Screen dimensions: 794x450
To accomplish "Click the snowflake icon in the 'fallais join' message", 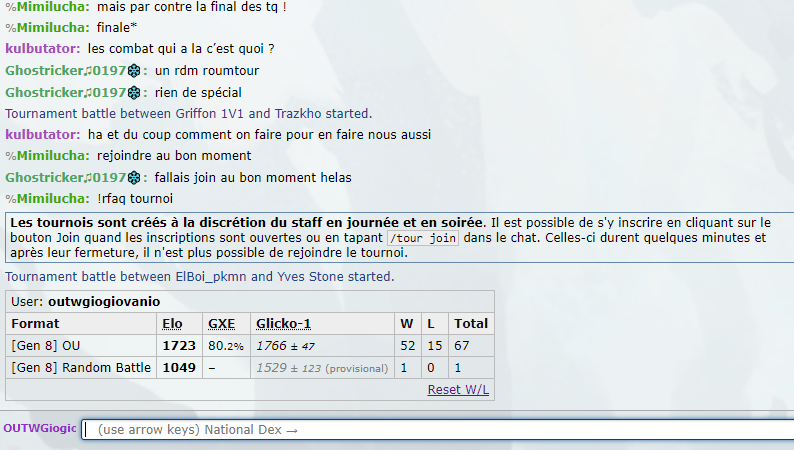I will tap(134, 178).
